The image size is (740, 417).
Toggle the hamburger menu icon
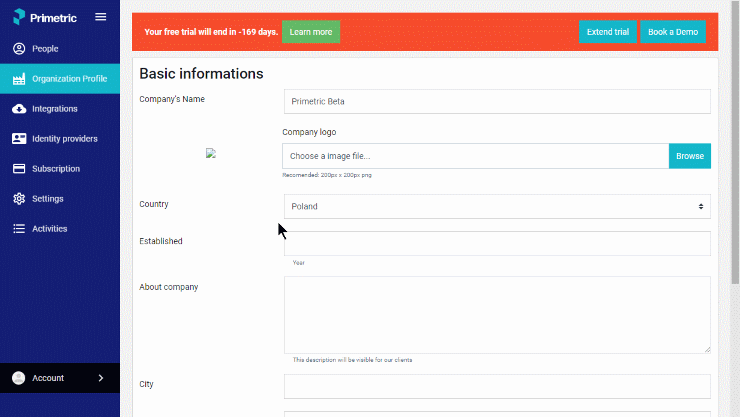101,17
